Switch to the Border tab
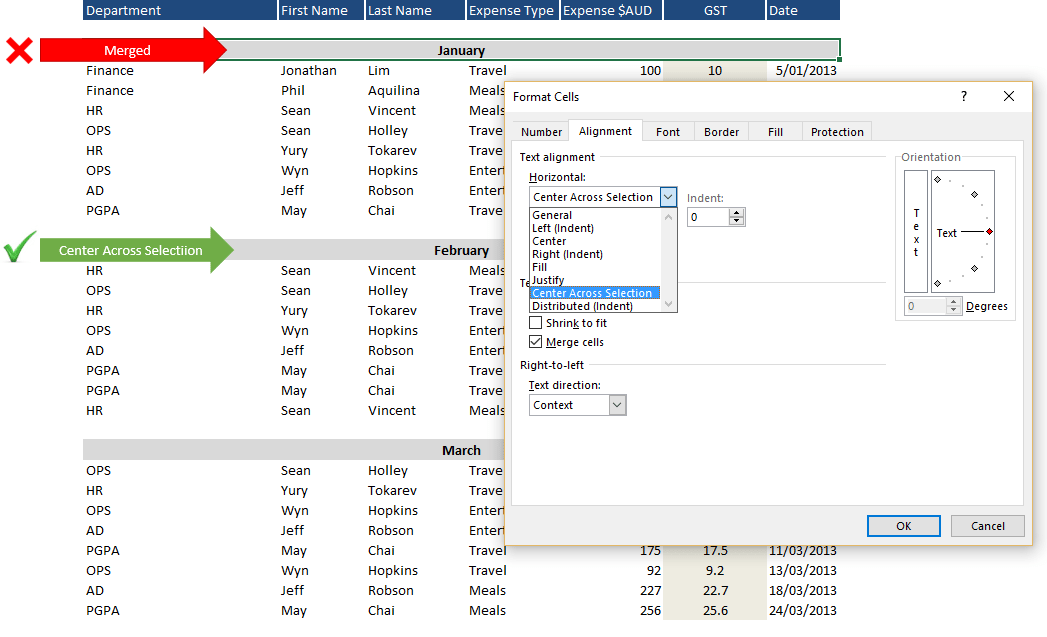The width and height of the screenshot is (1047, 637). [721, 132]
